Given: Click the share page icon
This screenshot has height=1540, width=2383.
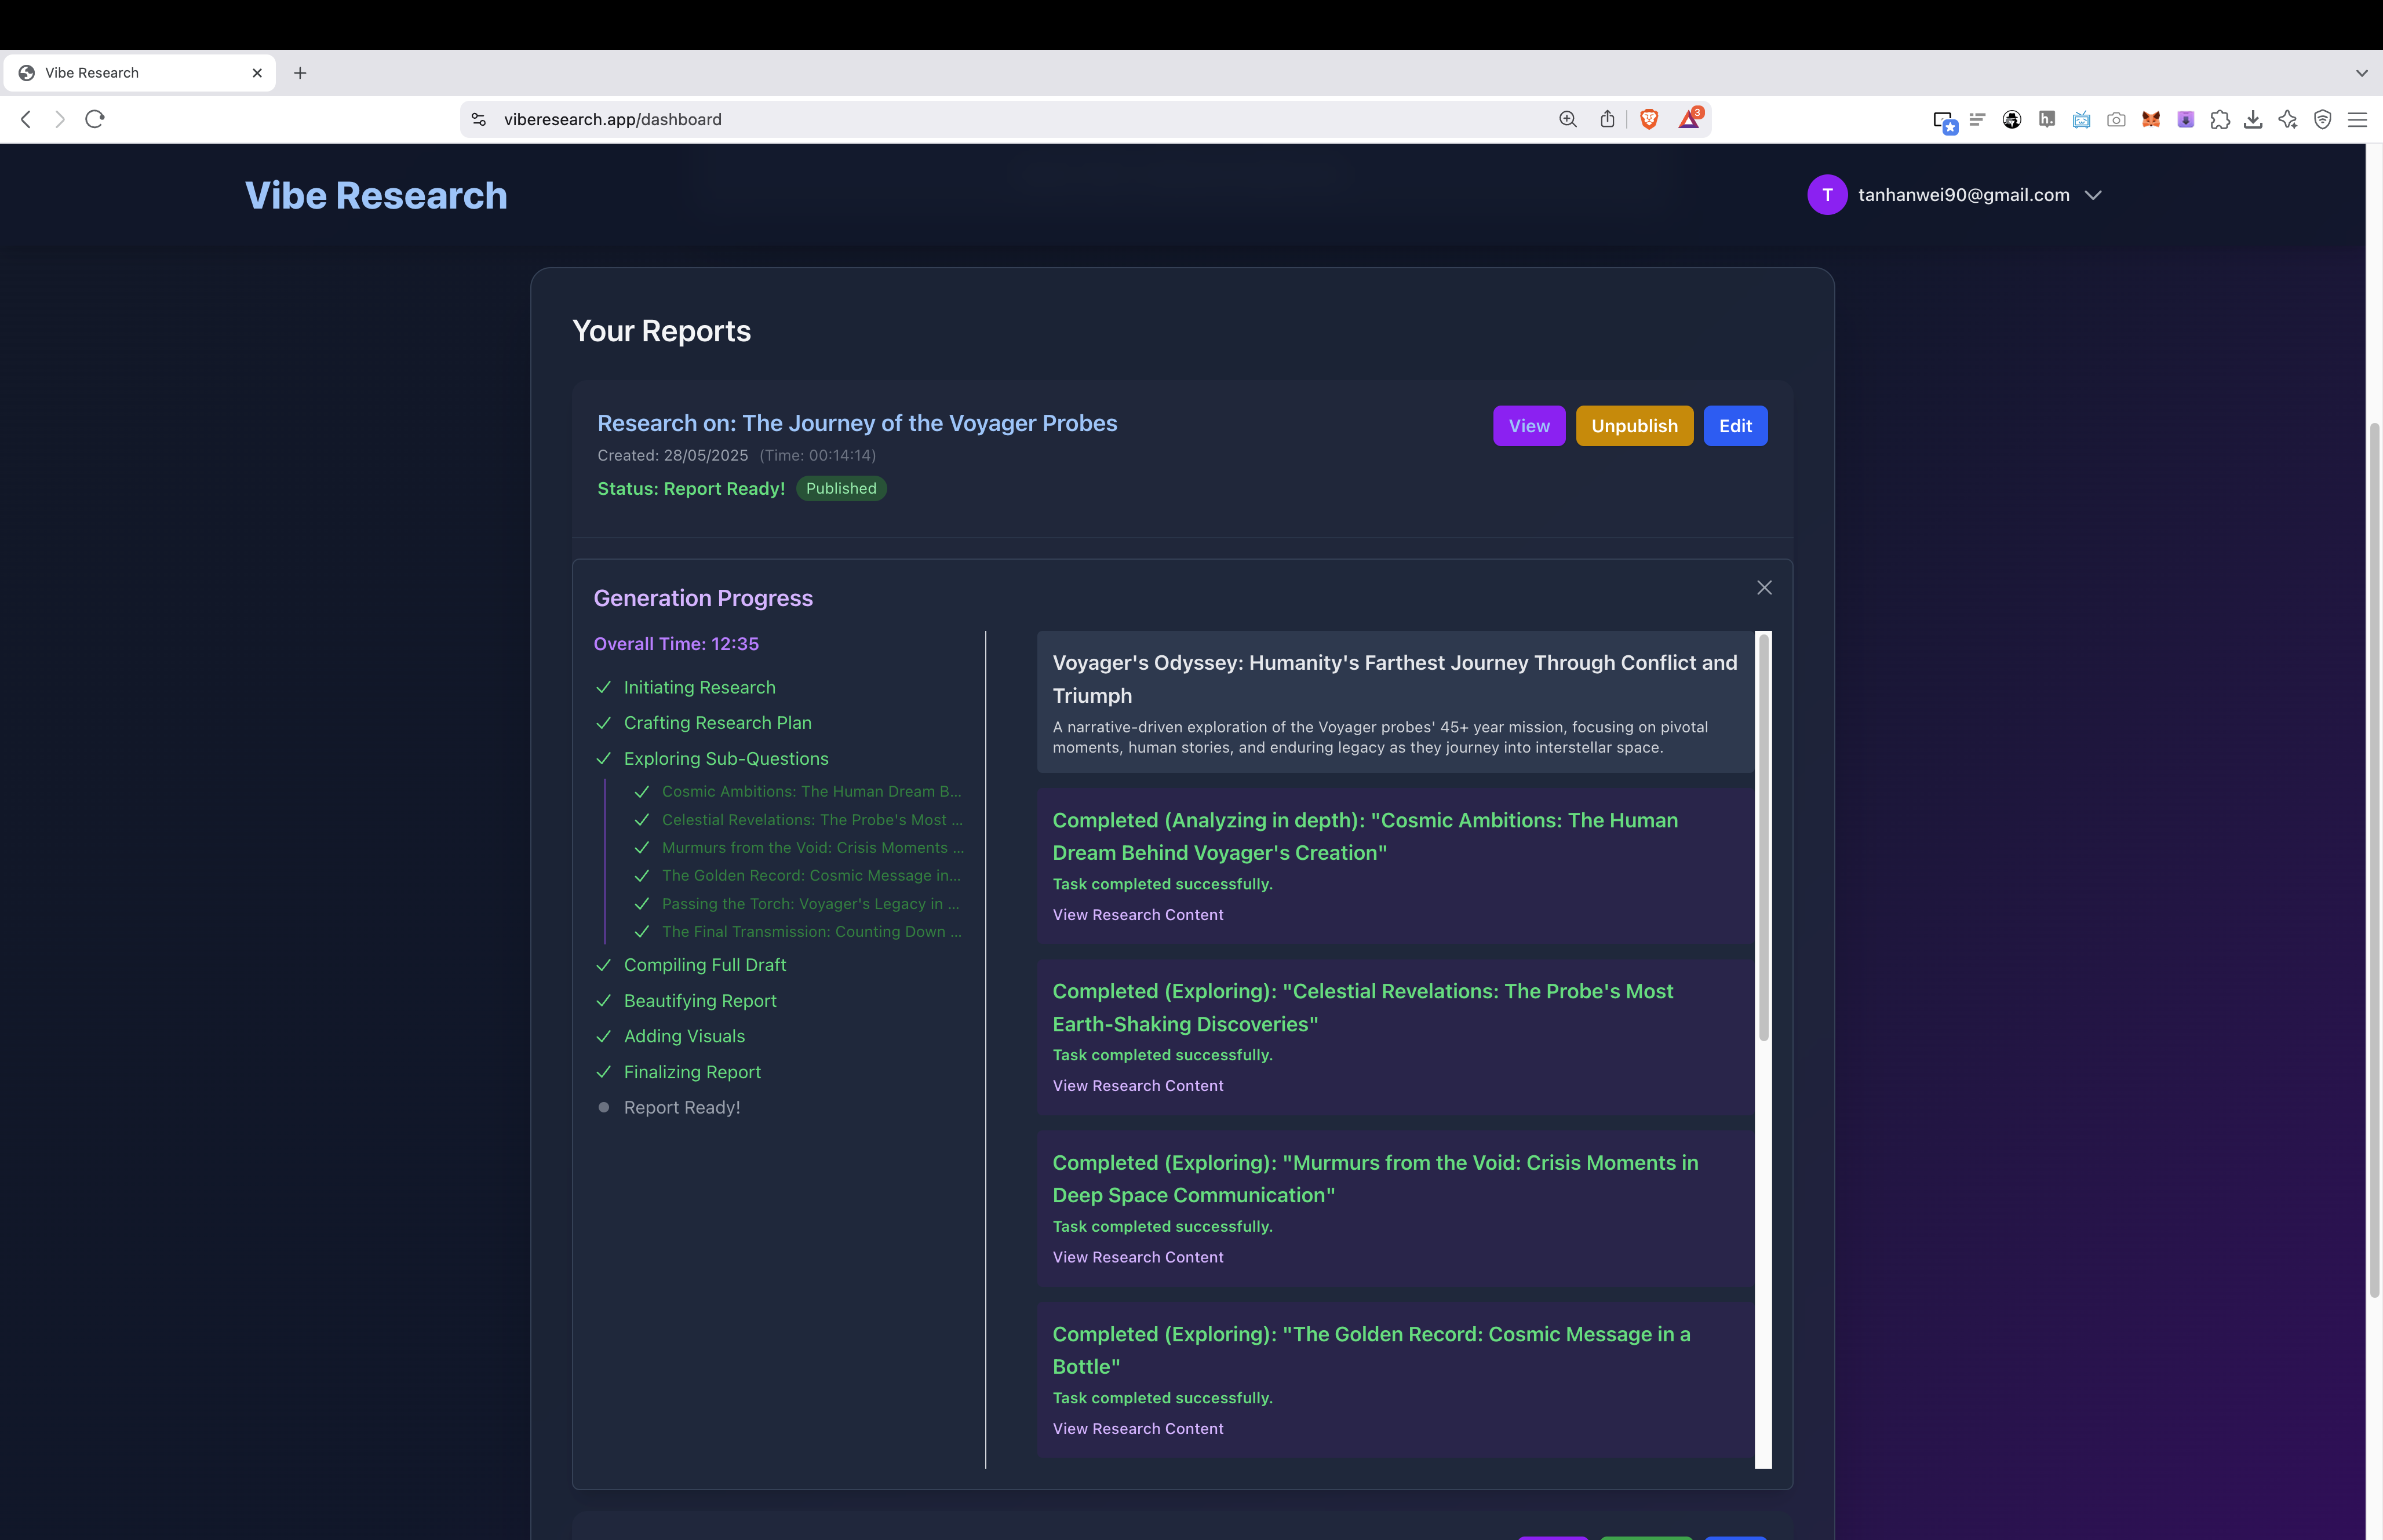Looking at the screenshot, I should [1607, 119].
